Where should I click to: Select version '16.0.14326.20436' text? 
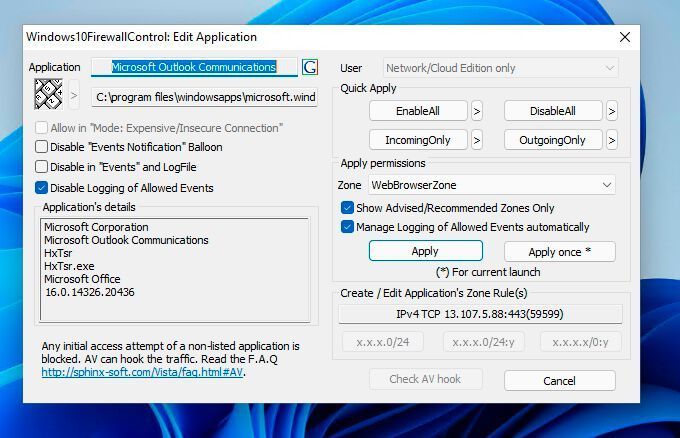(x=90, y=292)
